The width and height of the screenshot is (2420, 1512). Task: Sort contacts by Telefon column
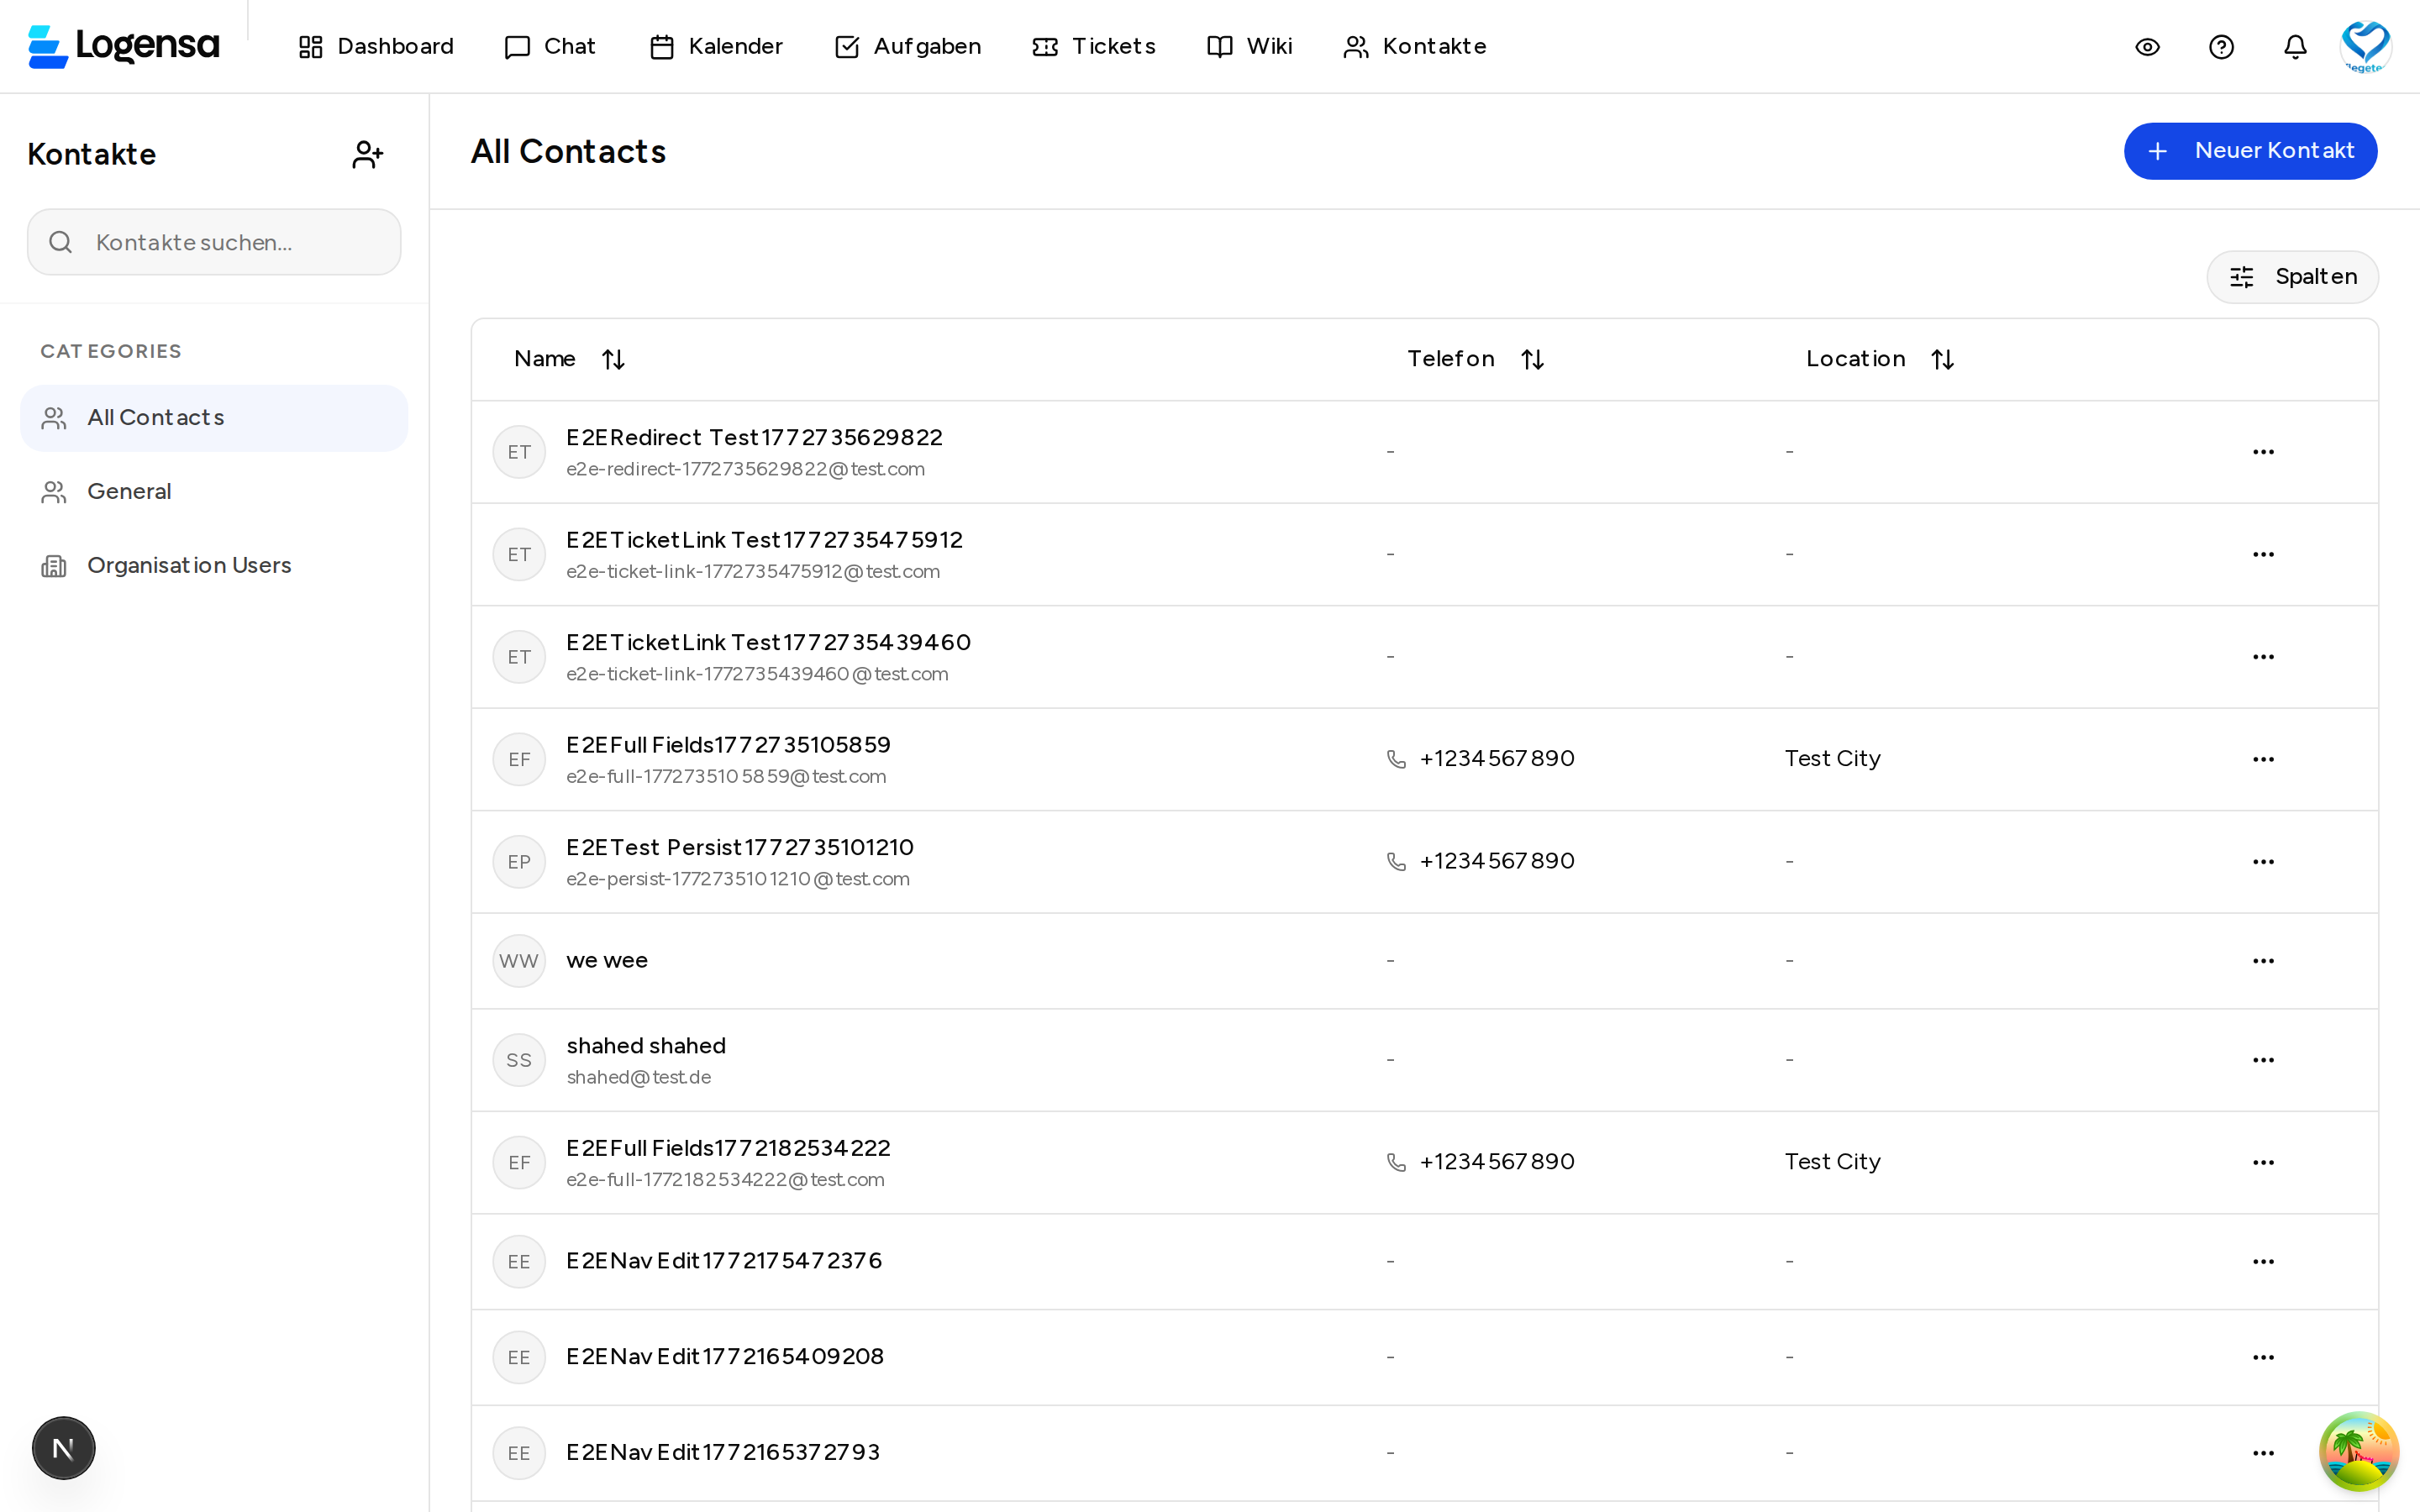point(1532,359)
